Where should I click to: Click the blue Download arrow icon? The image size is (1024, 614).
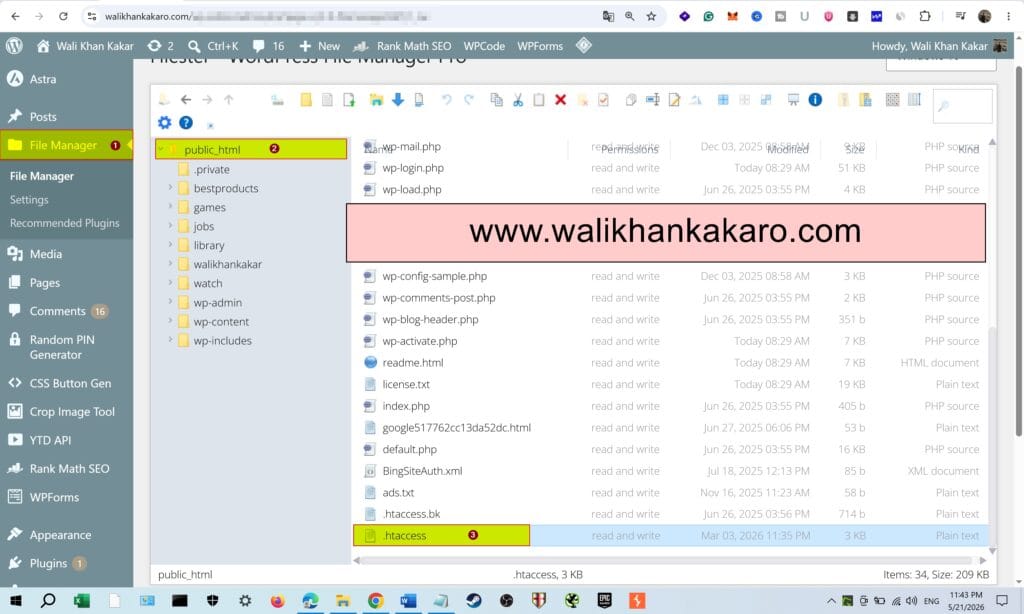coord(398,99)
